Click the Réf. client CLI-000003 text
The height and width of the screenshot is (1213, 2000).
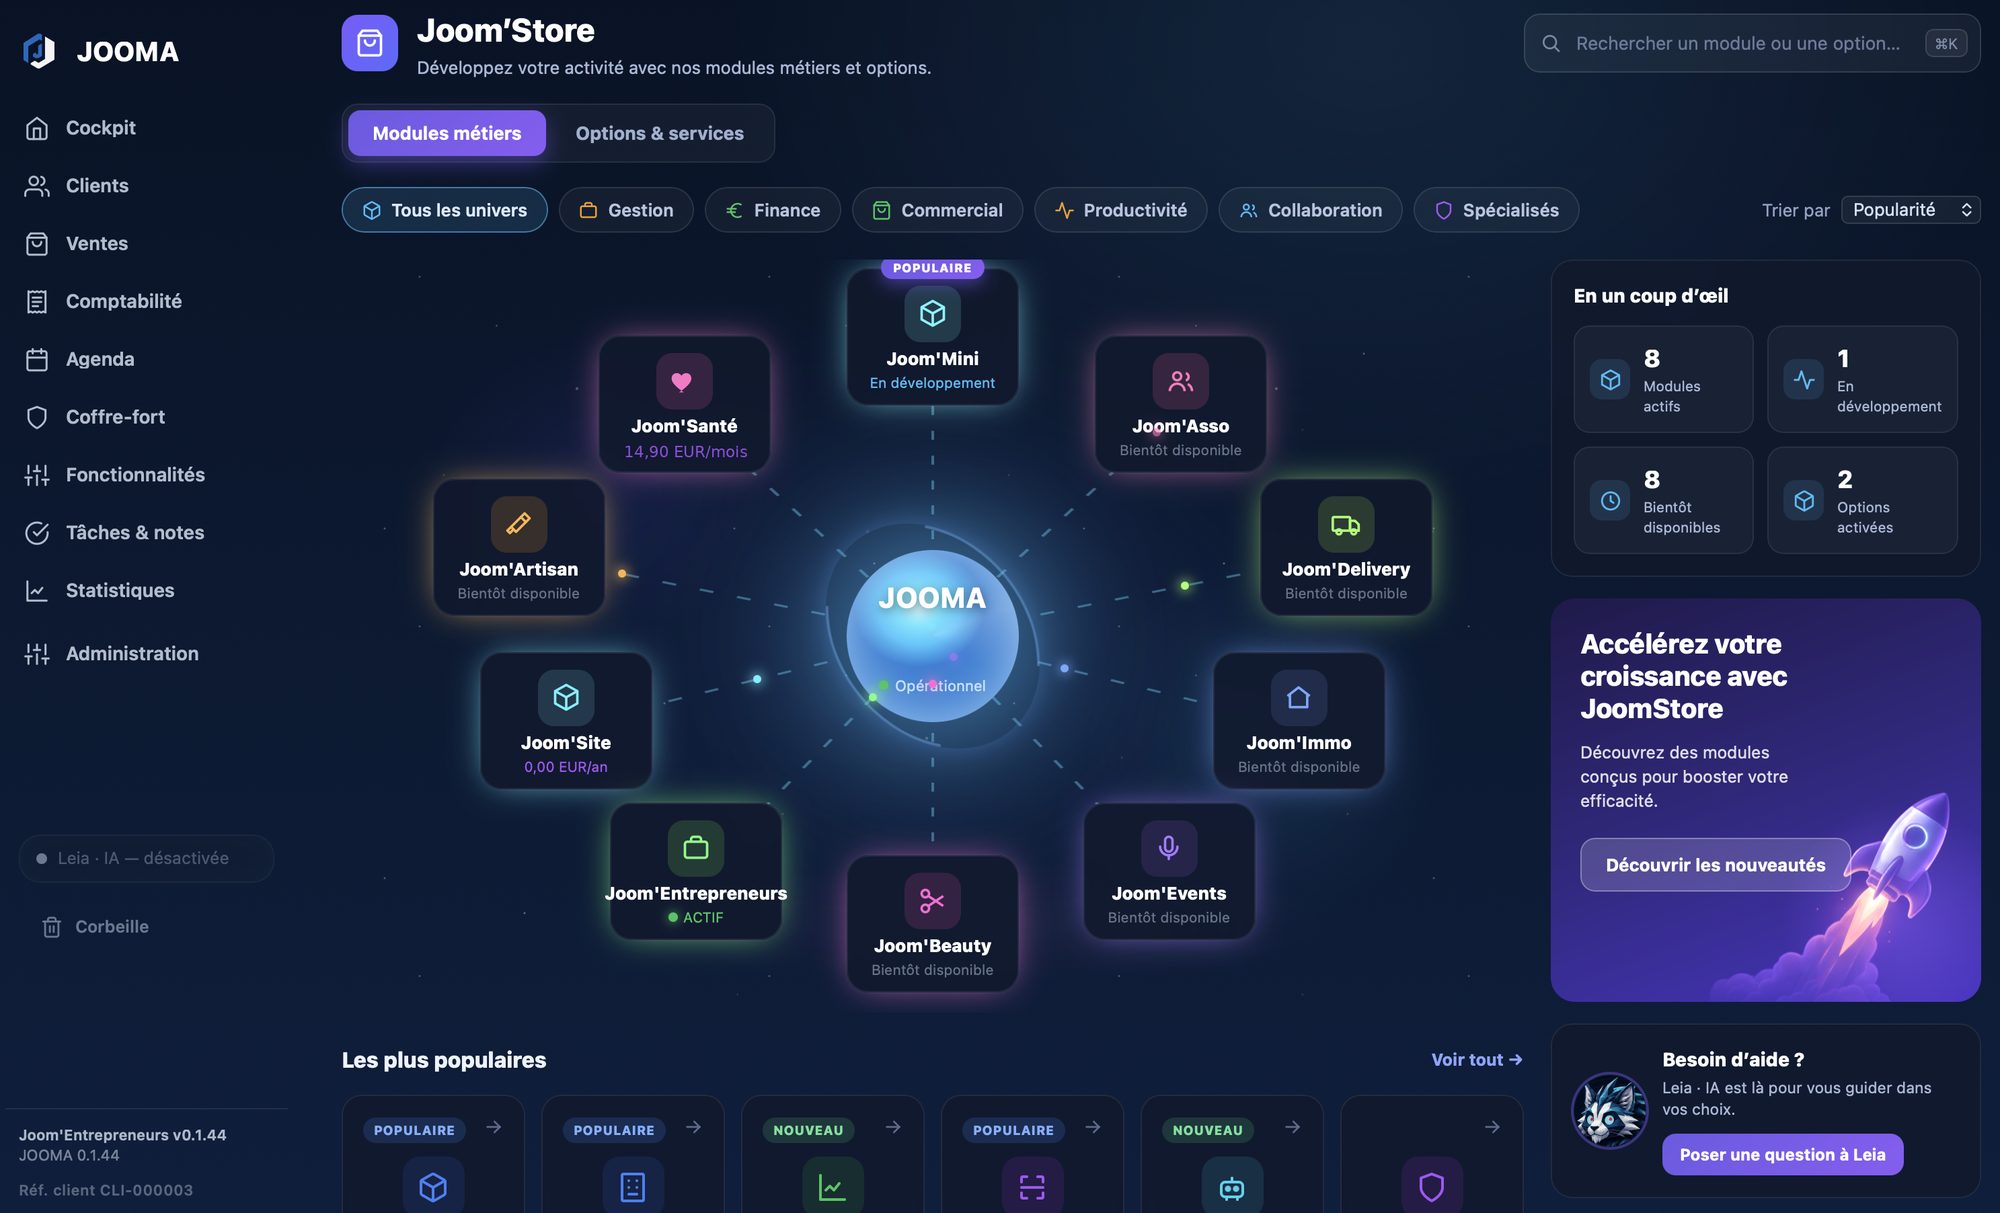coord(106,1190)
